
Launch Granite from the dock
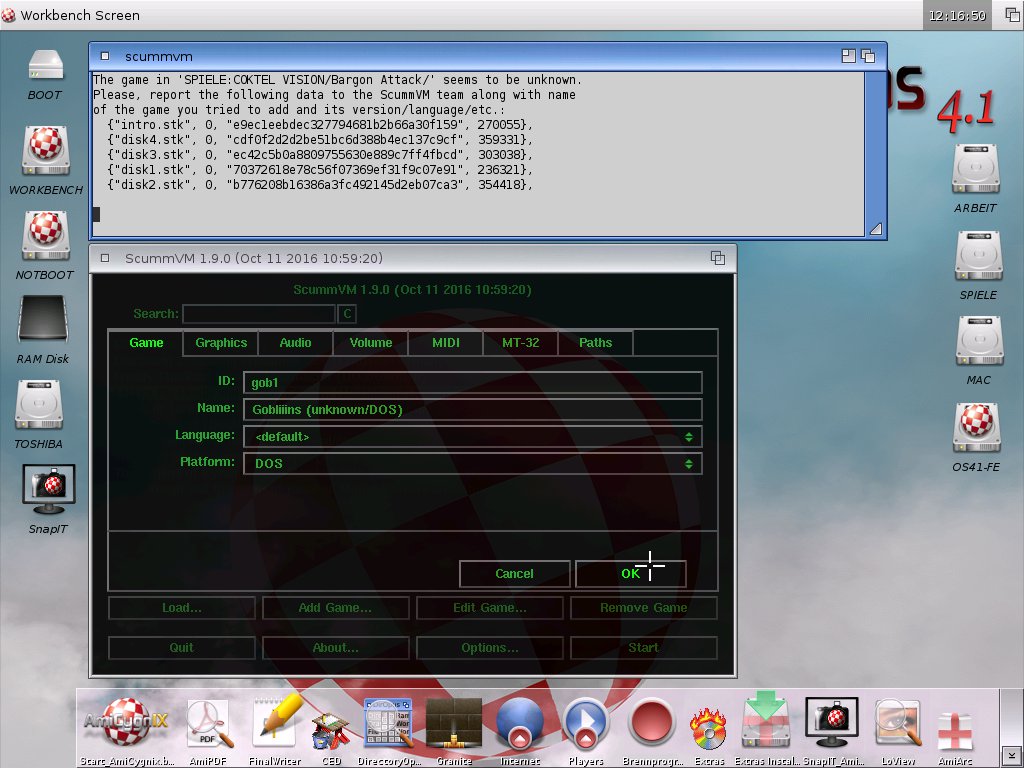pos(453,724)
